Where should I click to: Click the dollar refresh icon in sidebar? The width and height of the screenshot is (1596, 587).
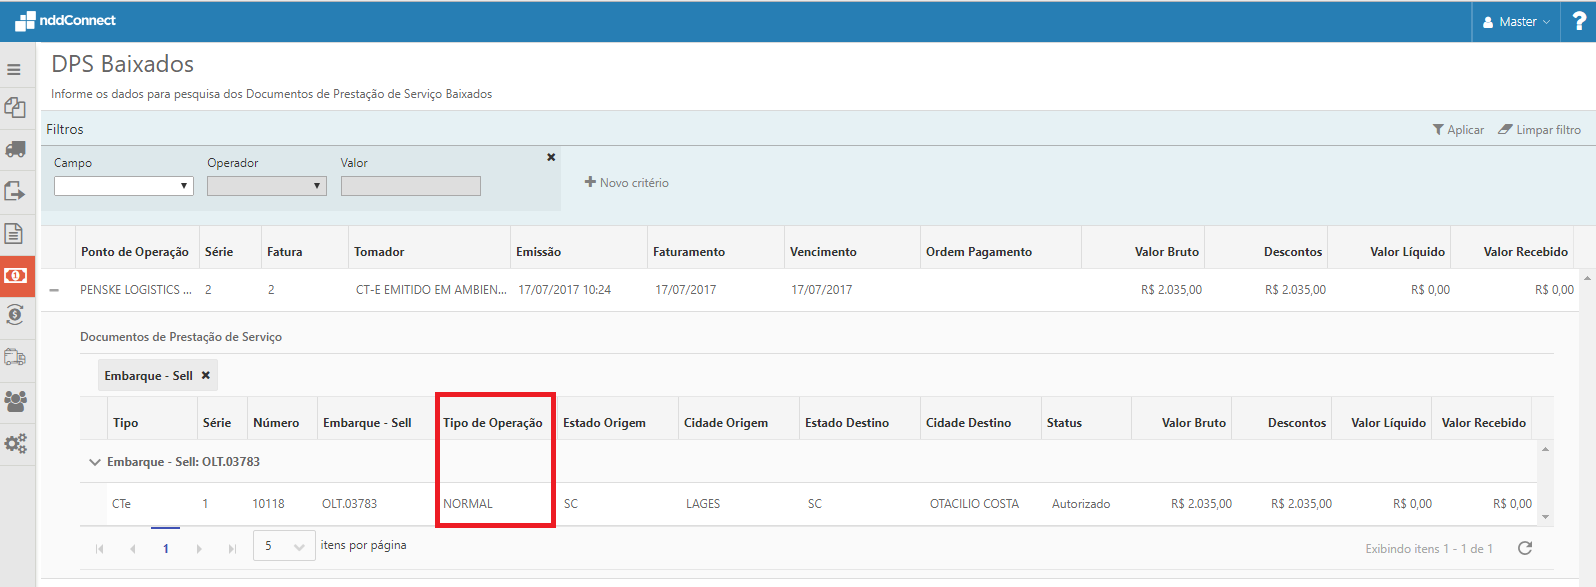15,316
